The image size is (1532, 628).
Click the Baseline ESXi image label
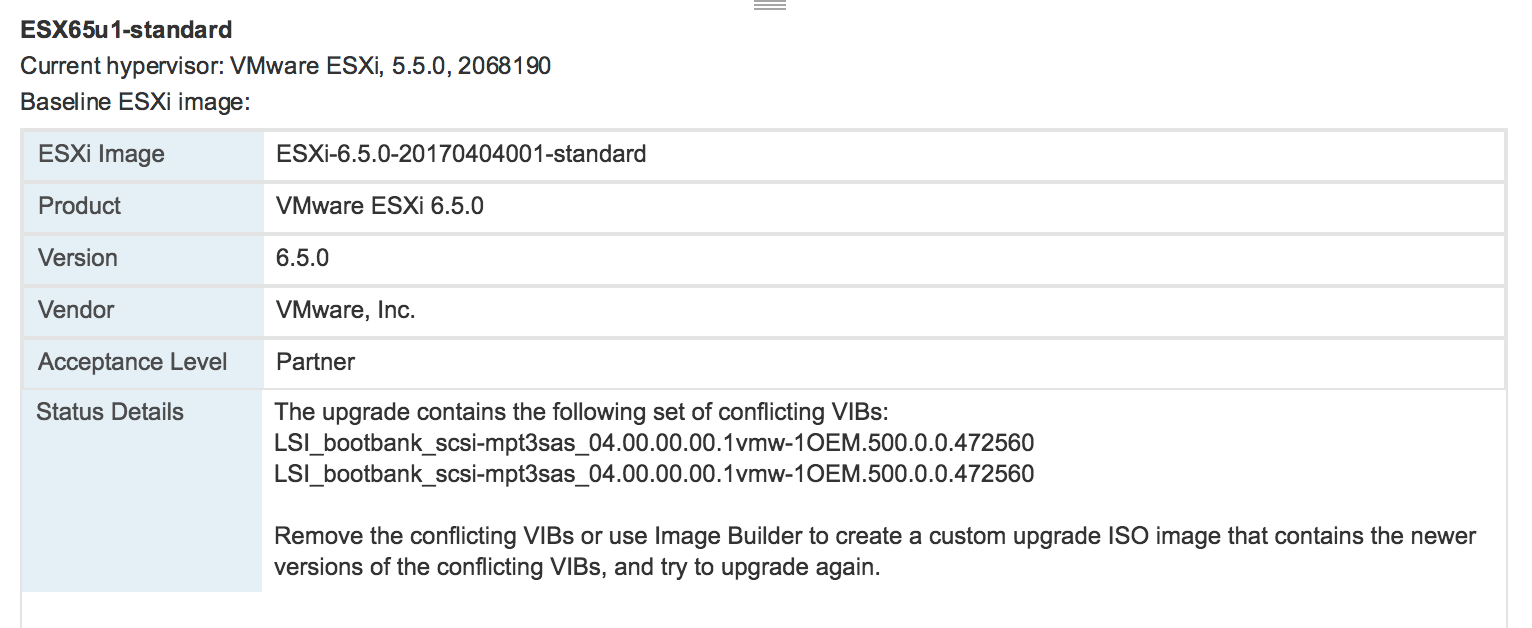(x=134, y=102)
